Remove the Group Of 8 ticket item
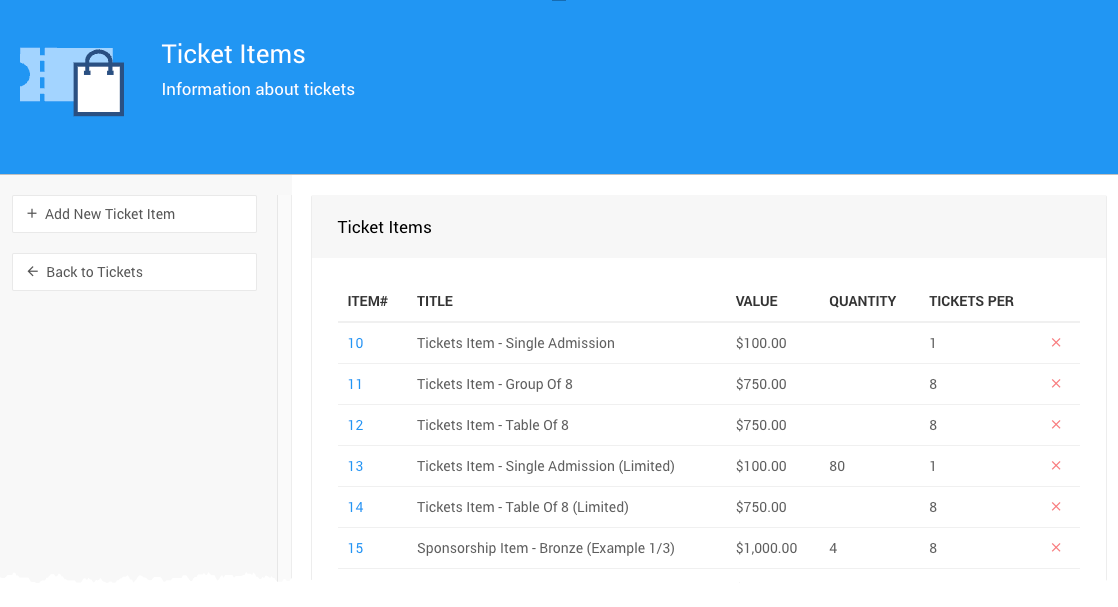 point(1056,384)
